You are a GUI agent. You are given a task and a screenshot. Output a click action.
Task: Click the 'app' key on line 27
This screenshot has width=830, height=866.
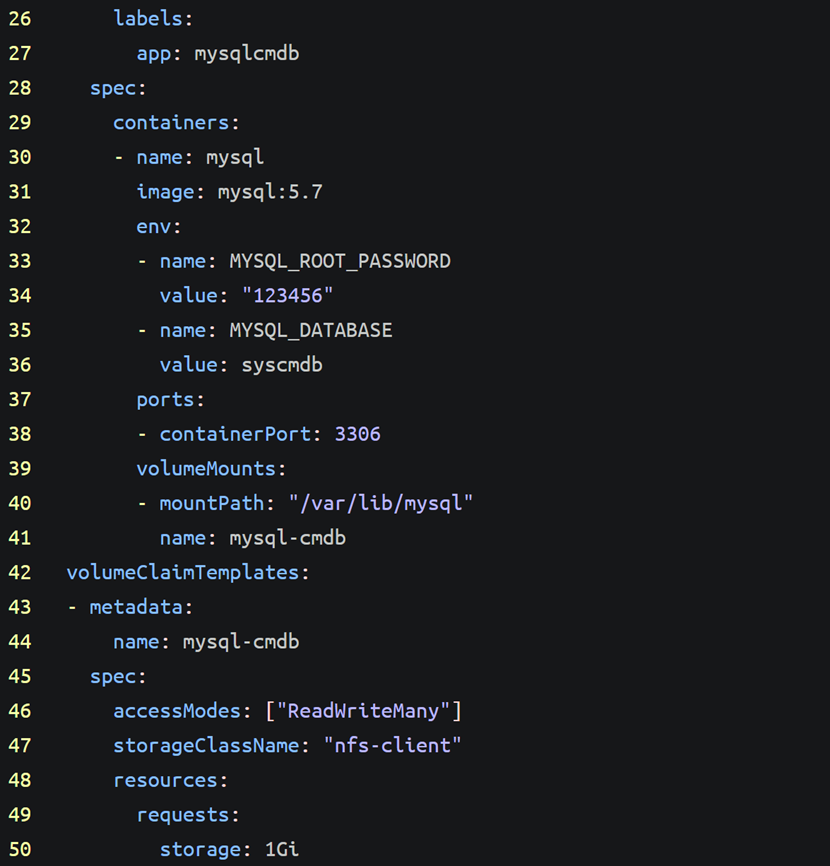(x=154, y=54)
